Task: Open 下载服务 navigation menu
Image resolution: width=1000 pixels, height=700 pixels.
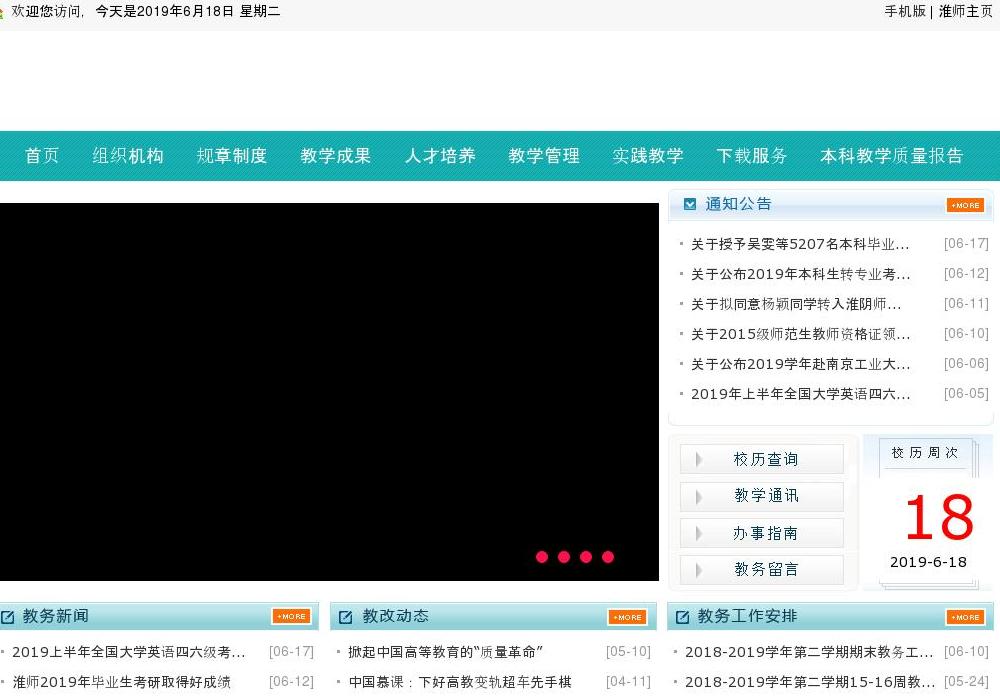Action: coord(752,156)
